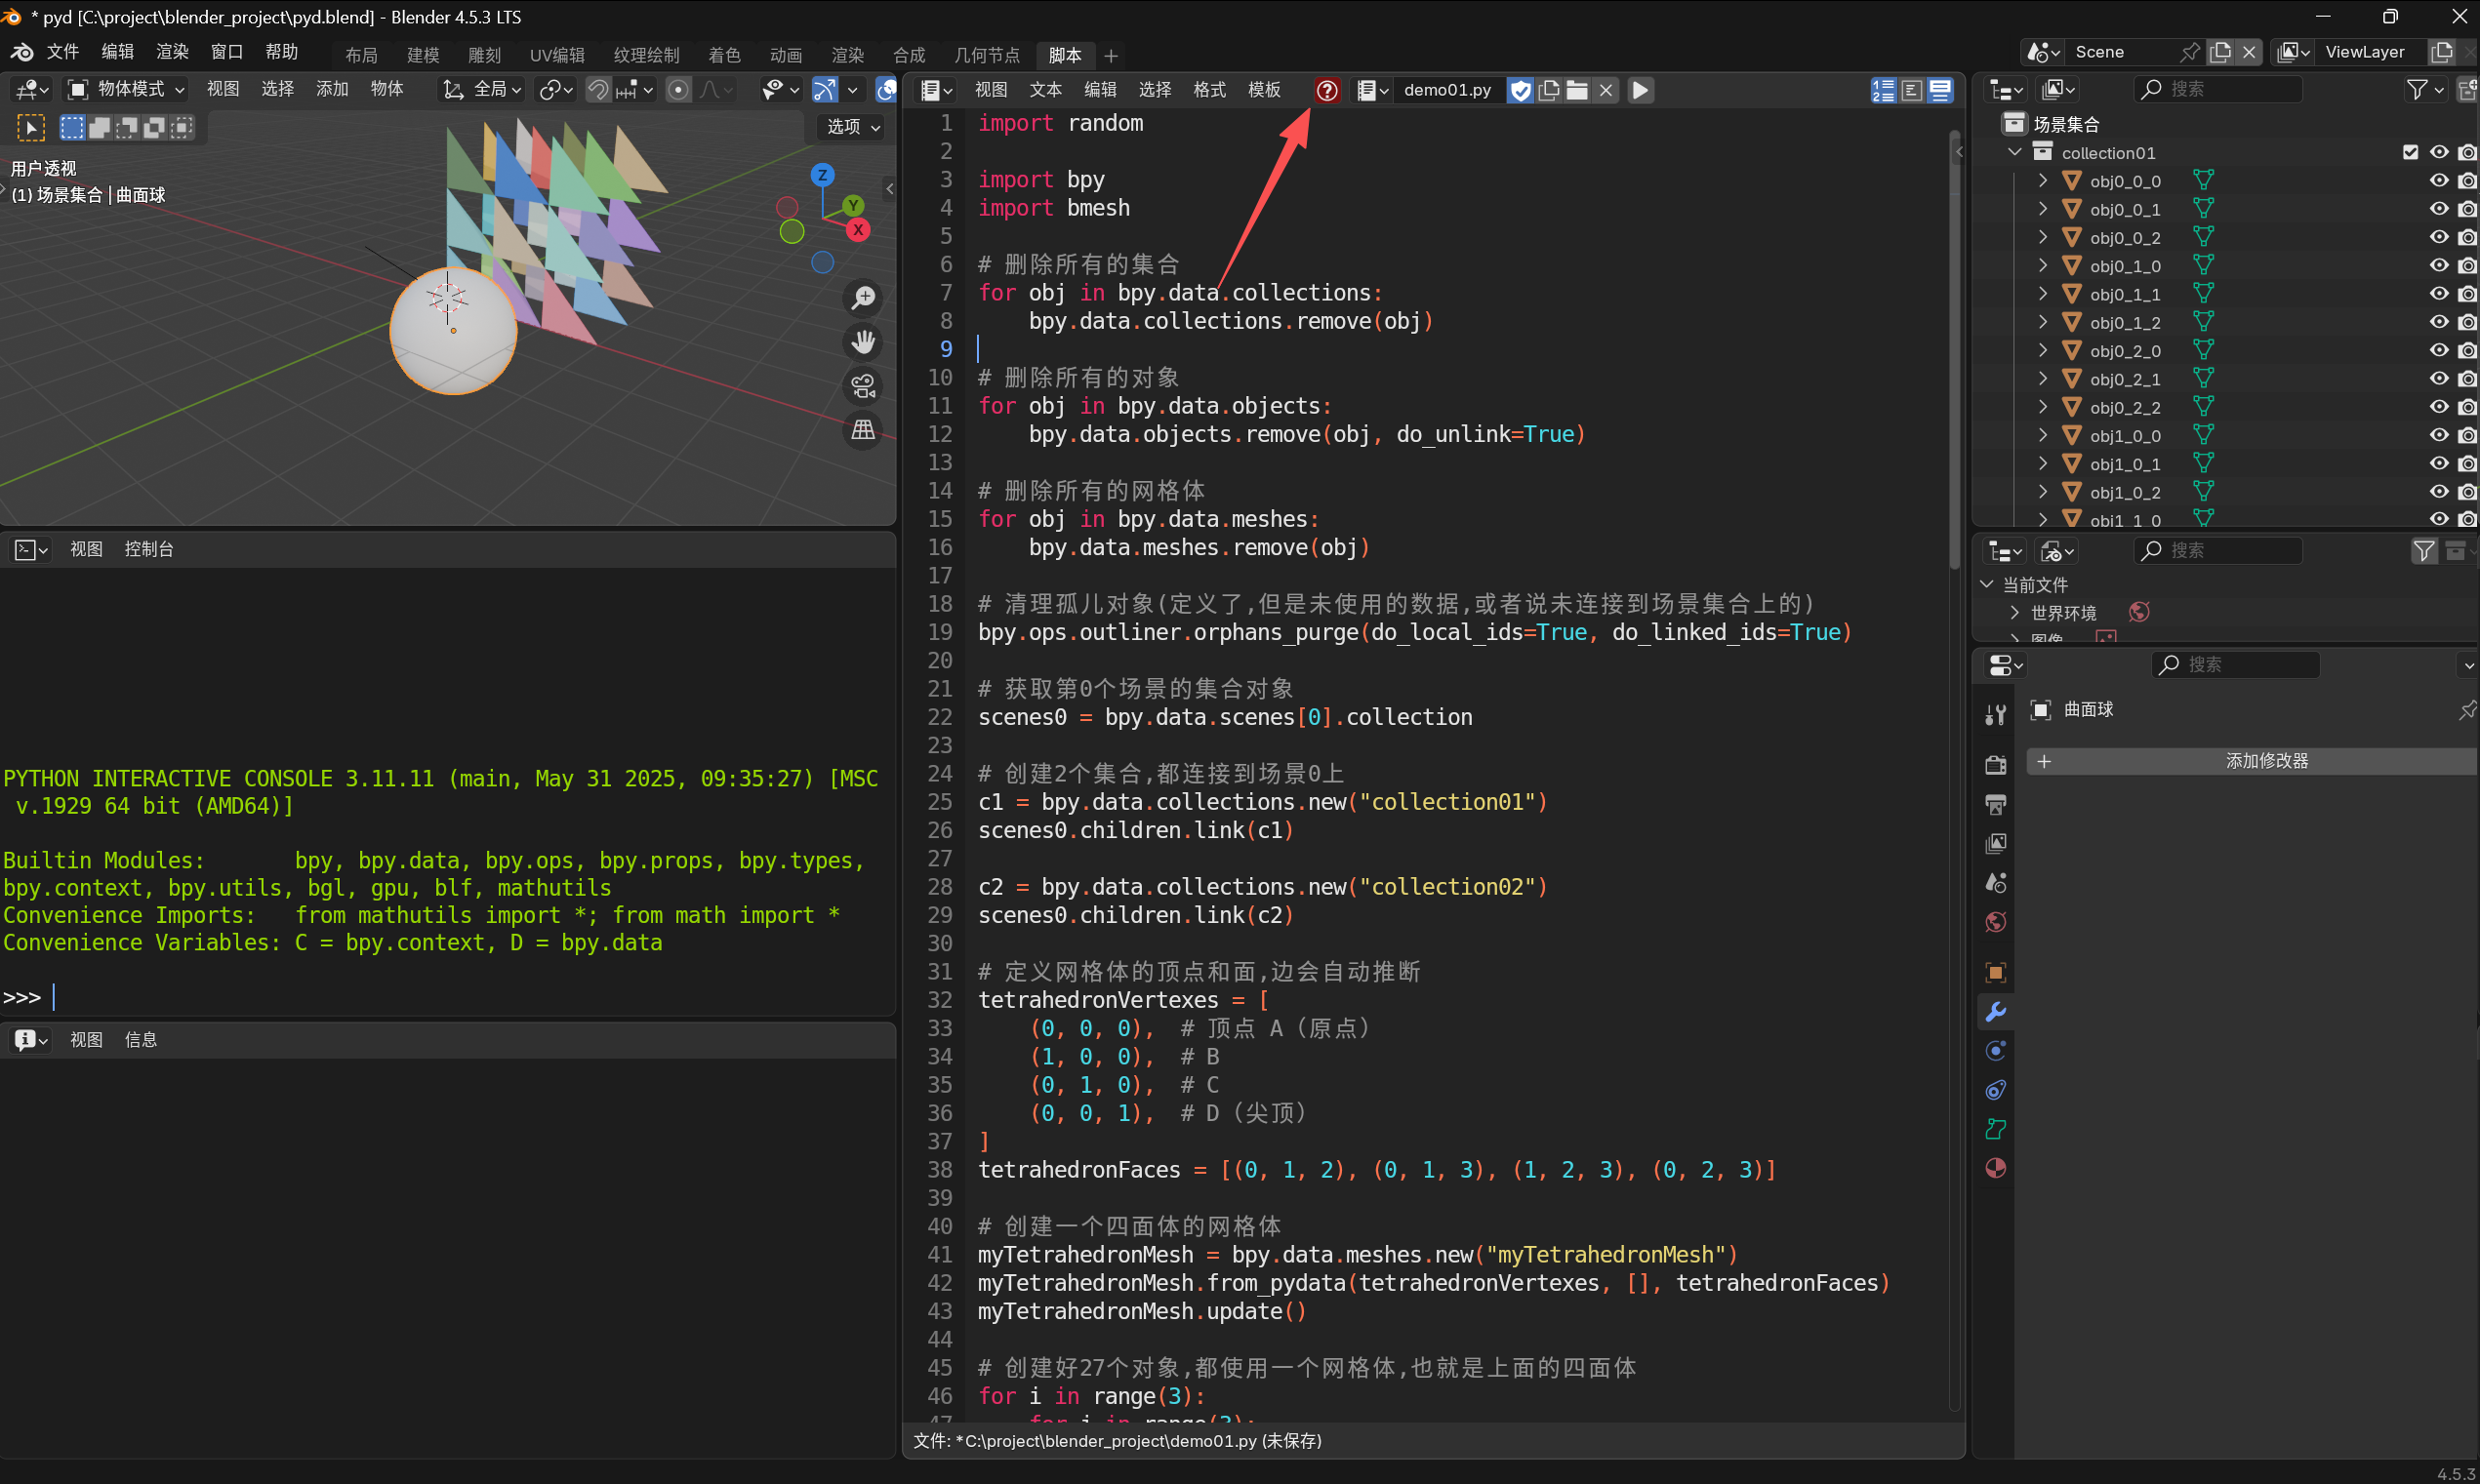Image resolution: width=2480 pixels, height=1484 pixels.
Task: Open the 物体模式 mode dropdown
Action: (x=127, y=89)
